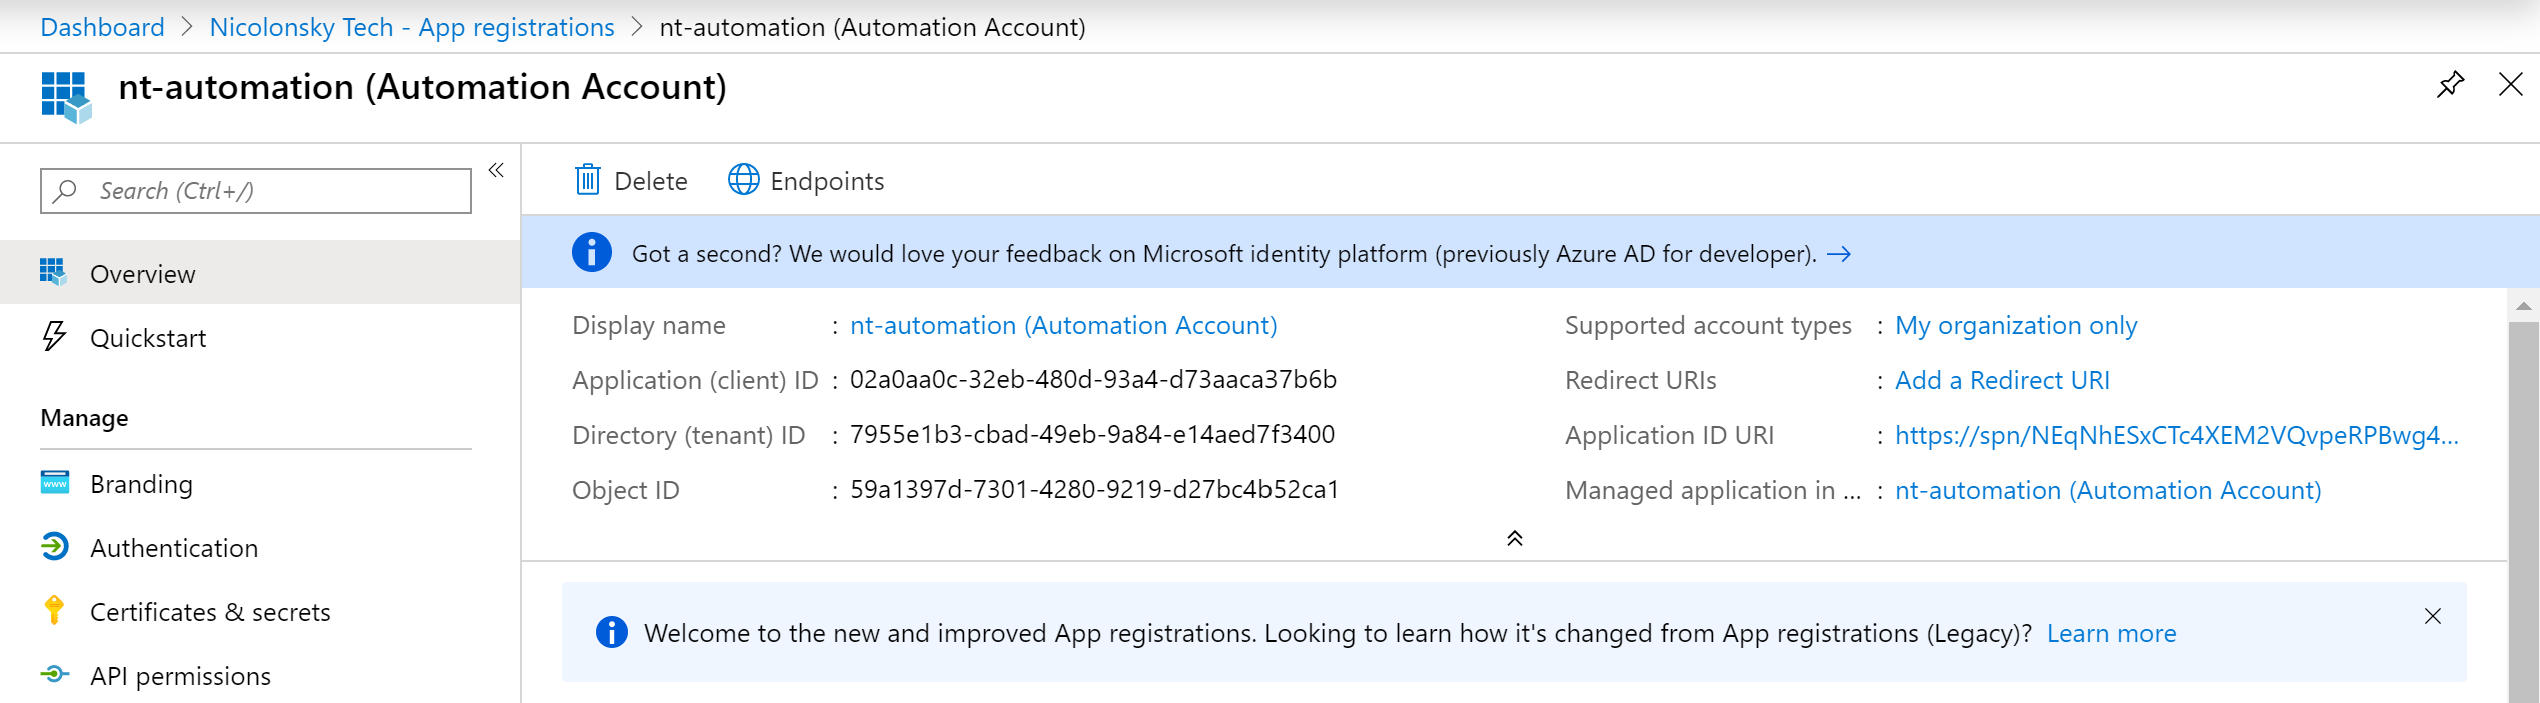Open the feedback banner message
Image resolution: width=2540 pixels, height=703 pixels.
tap(1224, 254)
